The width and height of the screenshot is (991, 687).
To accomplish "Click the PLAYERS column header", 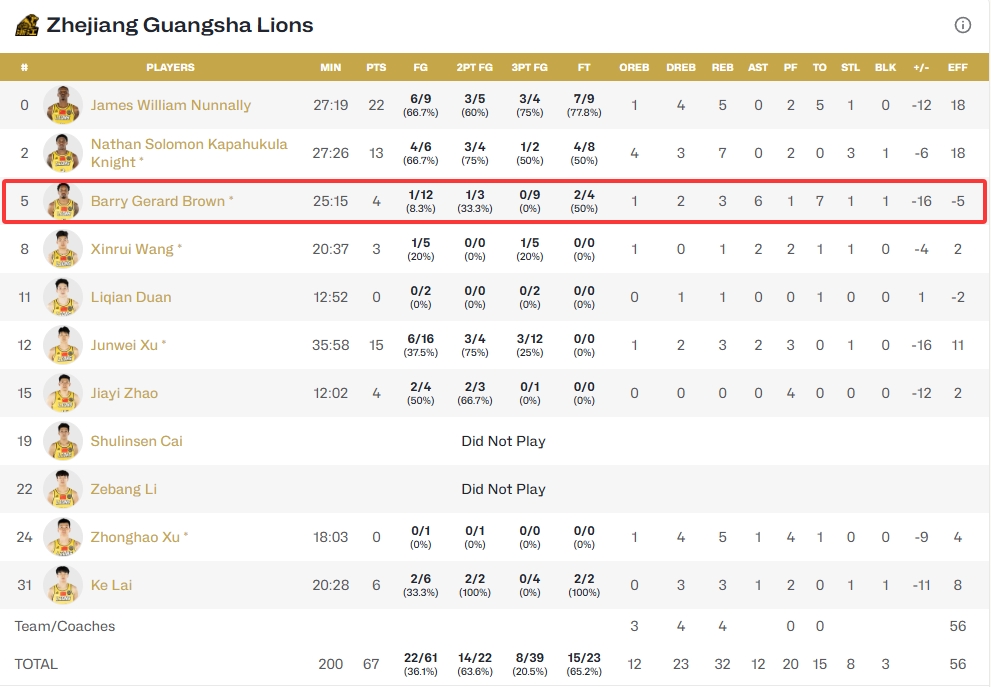I will click(170, 68).
